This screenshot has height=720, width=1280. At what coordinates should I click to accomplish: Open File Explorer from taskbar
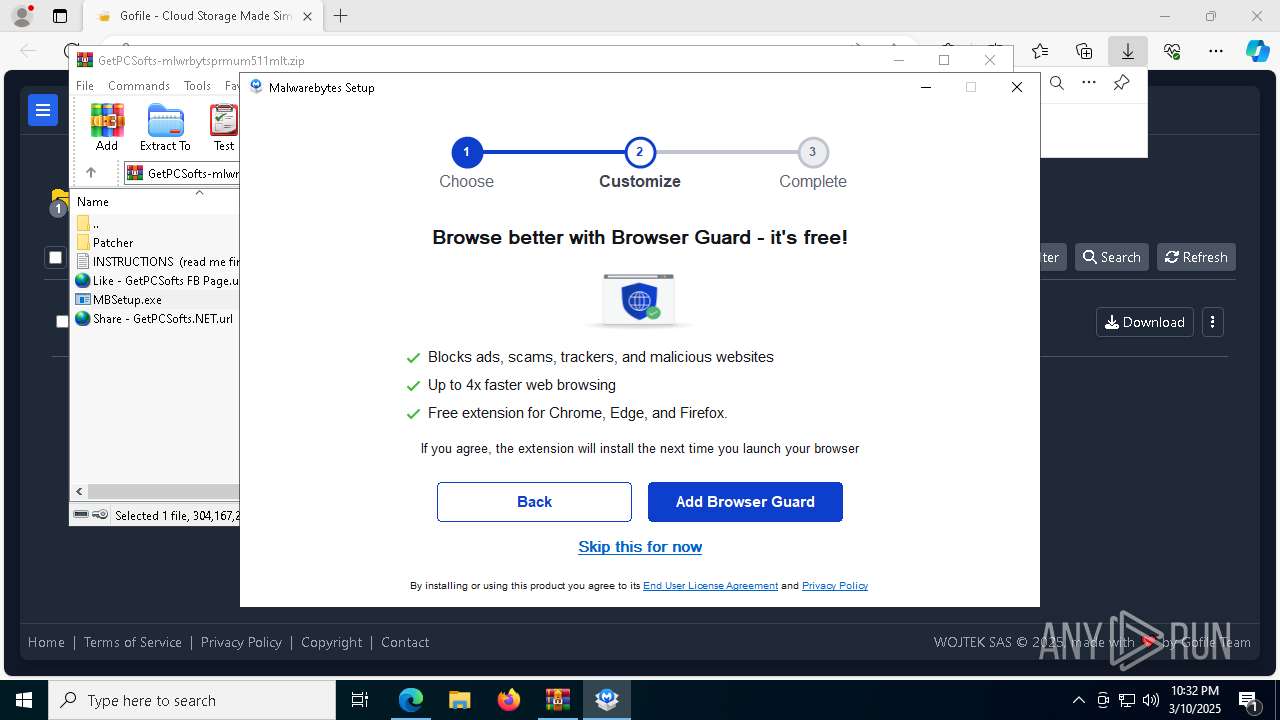[459, 700]
